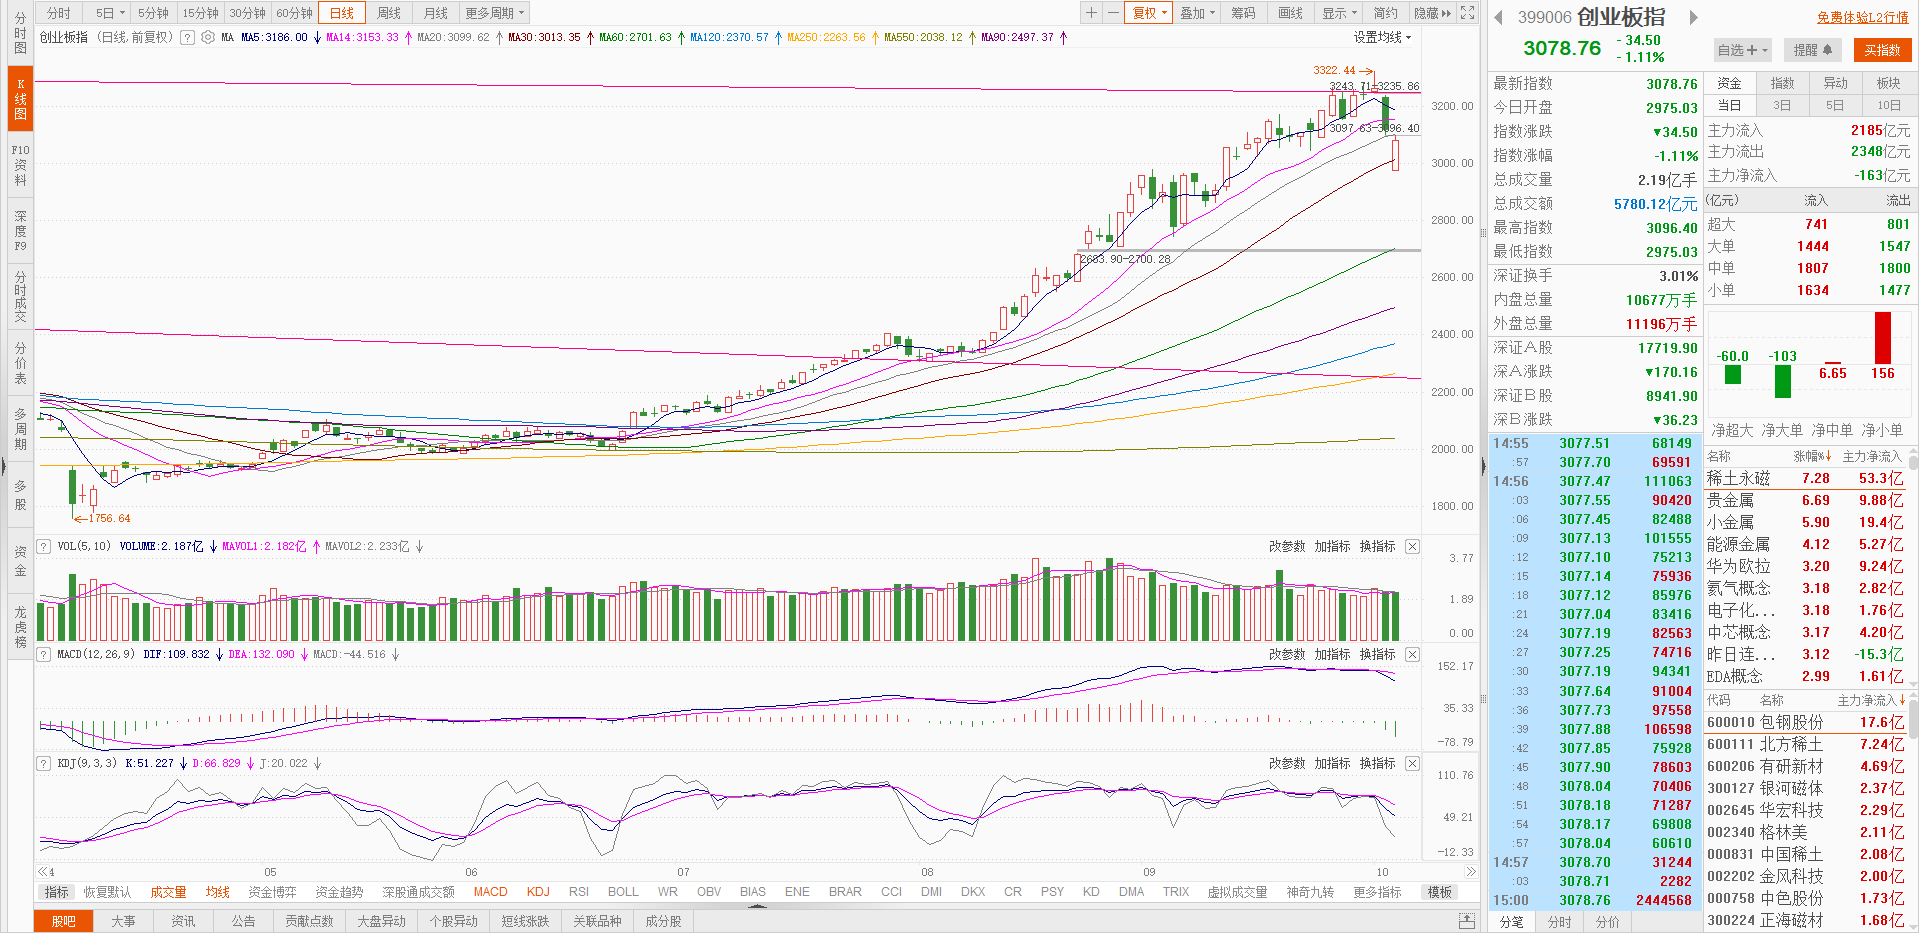
Task: Go to previous index using left arrow
Action: pyautogui.click(x=1498, y=17)
